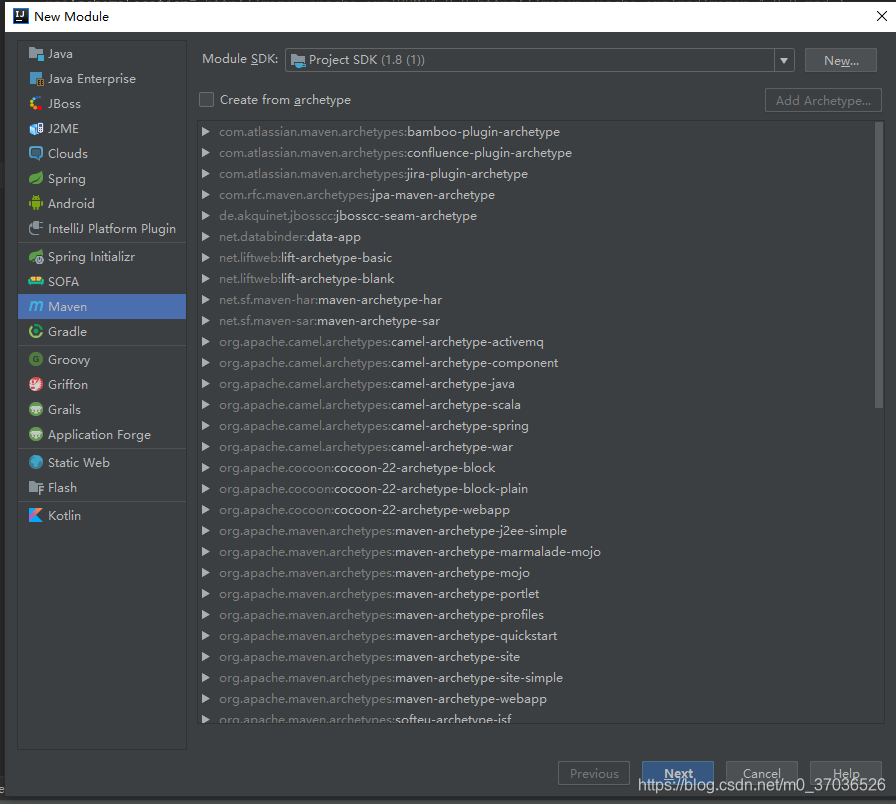Screen dimensions: 896x804
Task: Click the Spring leaf icon
Action: [36, 178]
